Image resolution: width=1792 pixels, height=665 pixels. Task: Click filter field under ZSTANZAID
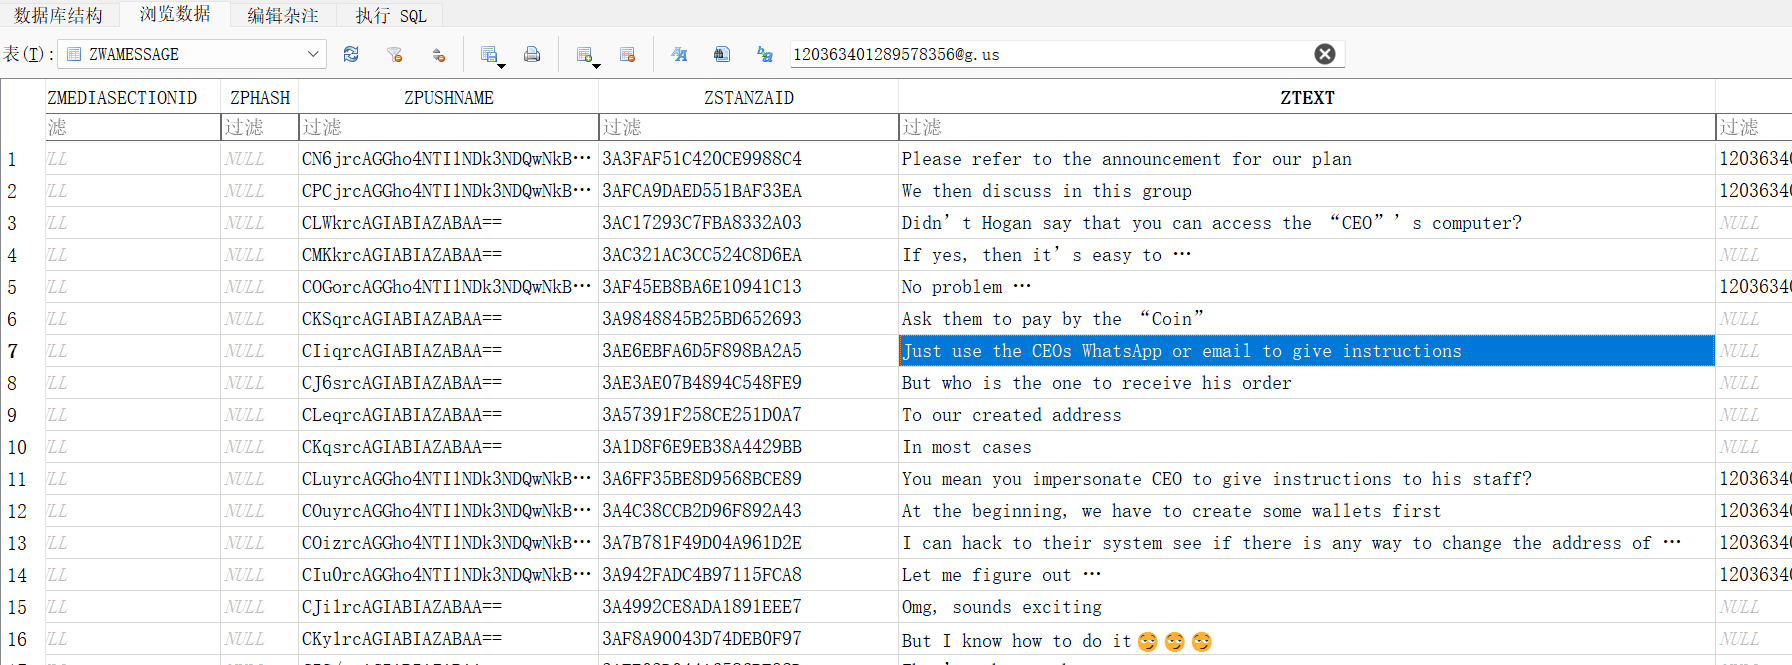click(x=749, y=127)
